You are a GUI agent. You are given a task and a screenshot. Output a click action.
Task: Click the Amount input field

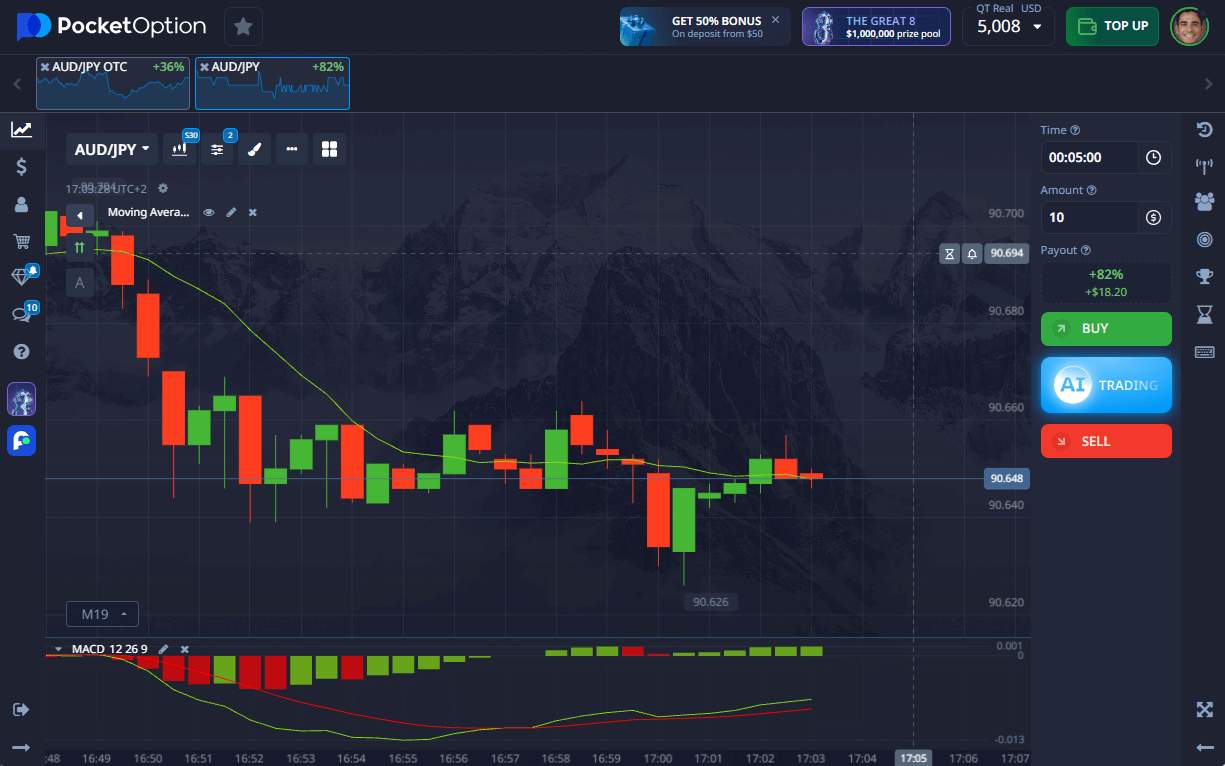tap(1090, 217)
